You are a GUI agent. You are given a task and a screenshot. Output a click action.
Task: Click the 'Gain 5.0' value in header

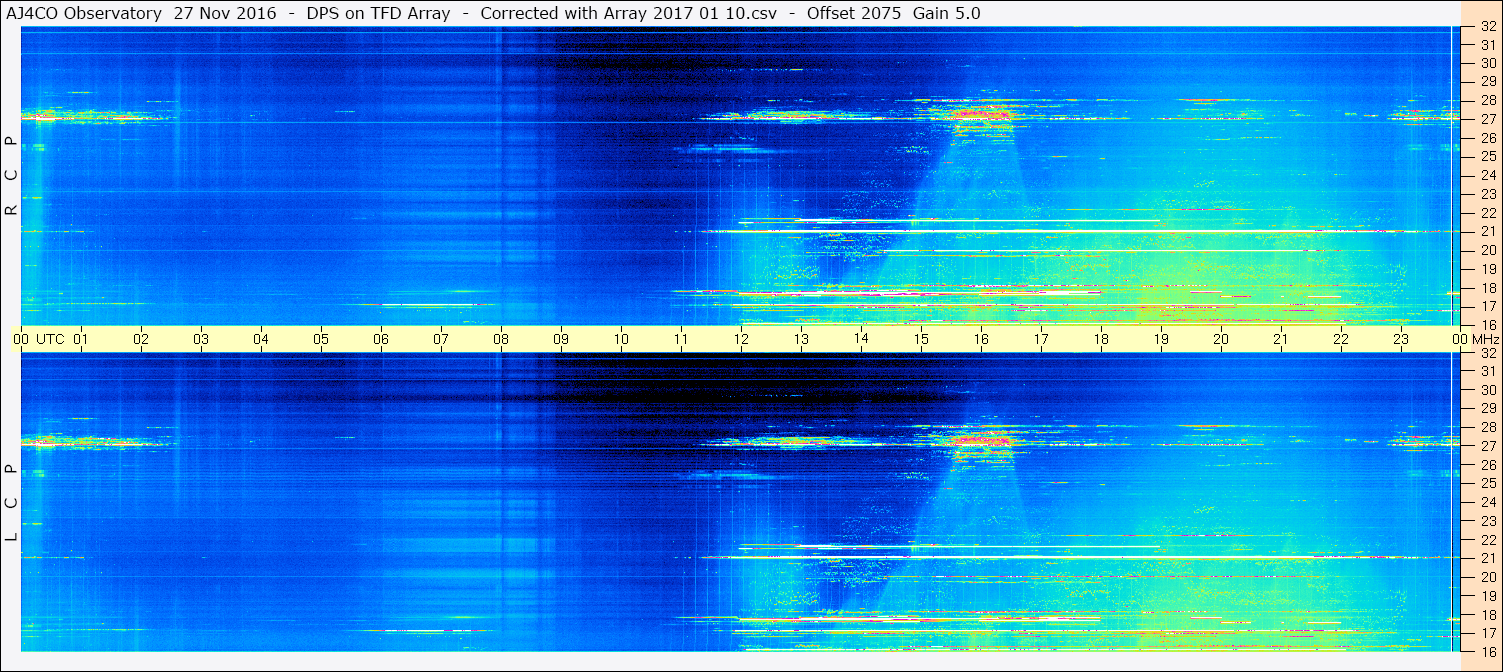click(946, 13)
